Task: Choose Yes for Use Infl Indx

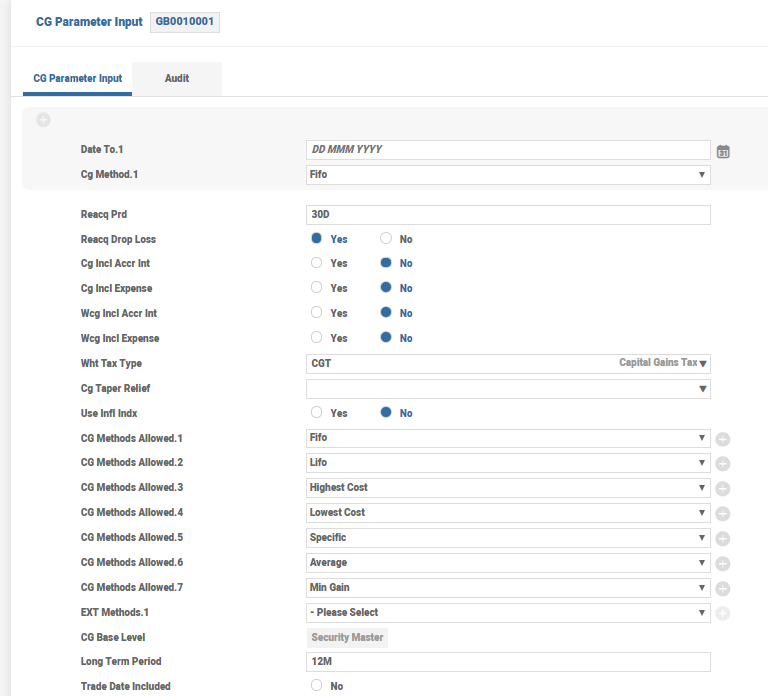Action: click(x=317, y=413)
